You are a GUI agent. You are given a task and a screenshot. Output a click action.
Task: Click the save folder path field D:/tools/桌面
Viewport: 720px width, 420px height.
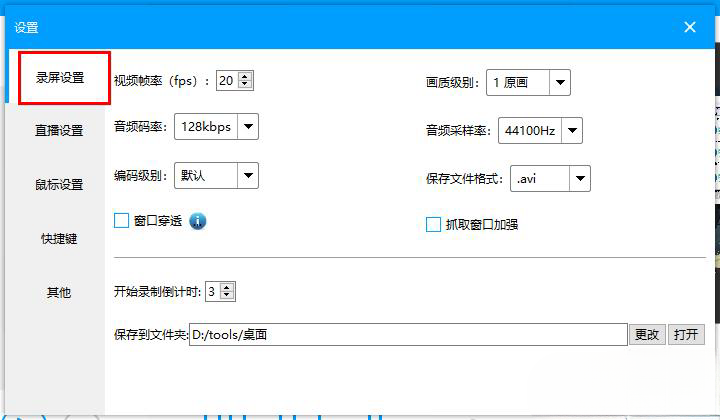408,334
